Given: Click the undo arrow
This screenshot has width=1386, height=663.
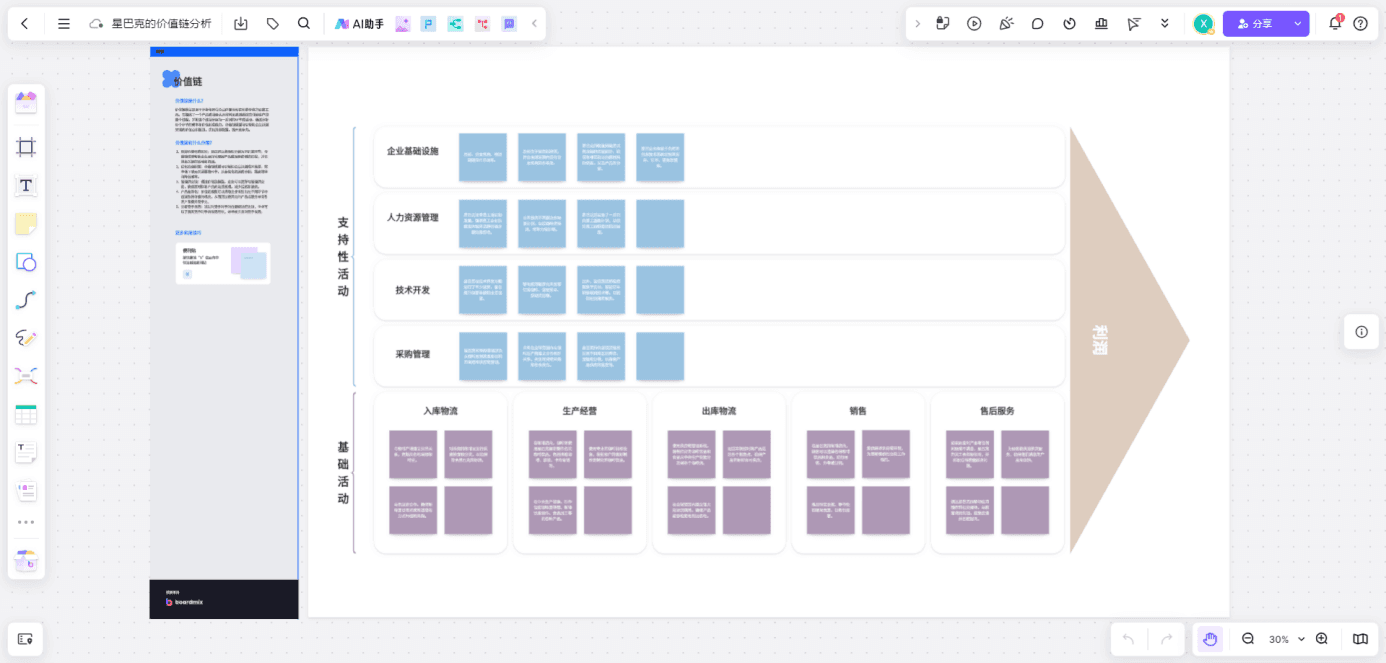Looking at the screenshot, I should [1129, 639].
